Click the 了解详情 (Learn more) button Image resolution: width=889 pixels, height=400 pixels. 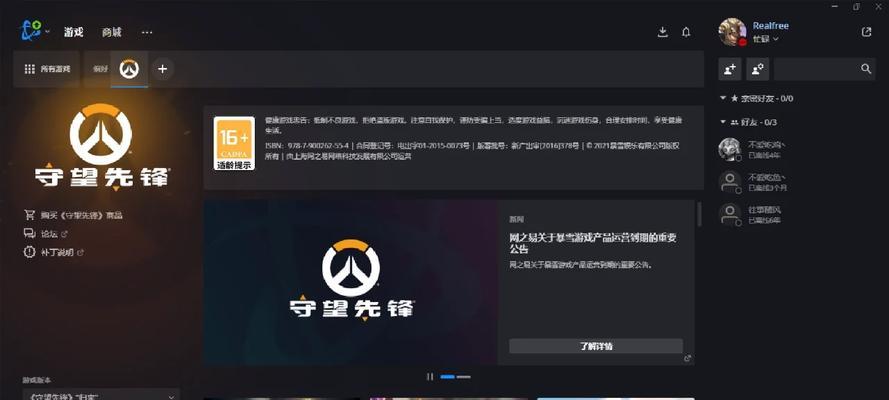point(596,346)
